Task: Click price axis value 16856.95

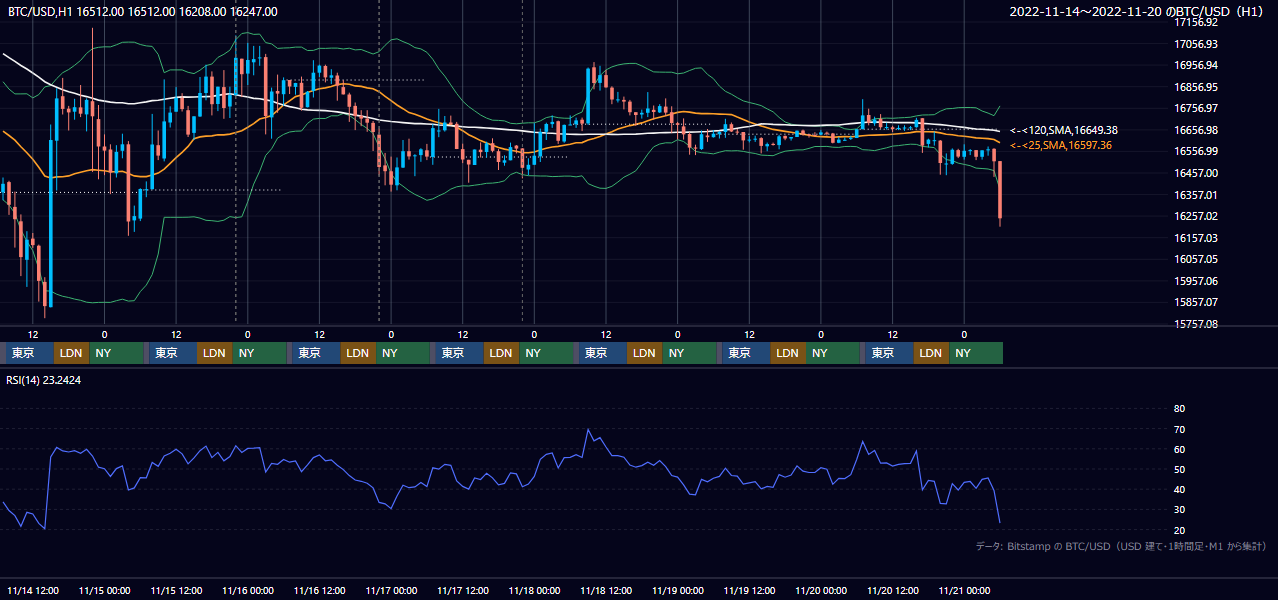Action: [1195, 87]
